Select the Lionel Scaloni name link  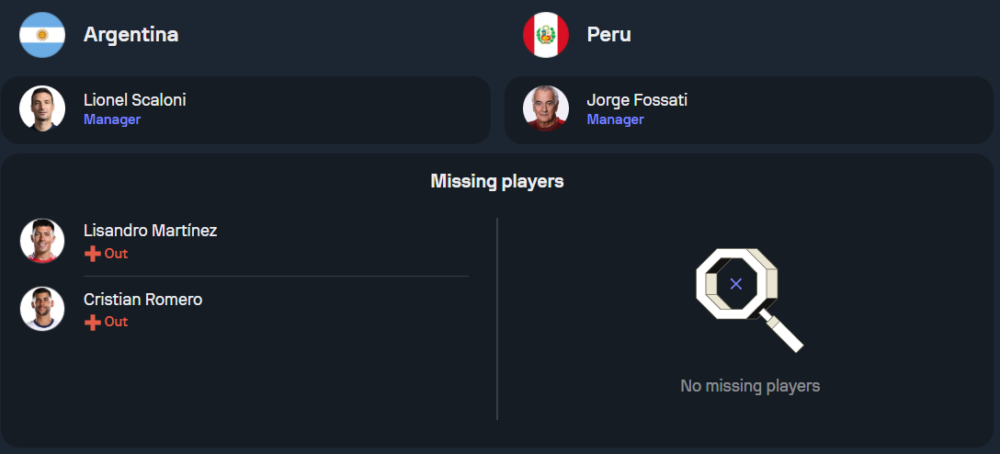(x=135, y=100)
